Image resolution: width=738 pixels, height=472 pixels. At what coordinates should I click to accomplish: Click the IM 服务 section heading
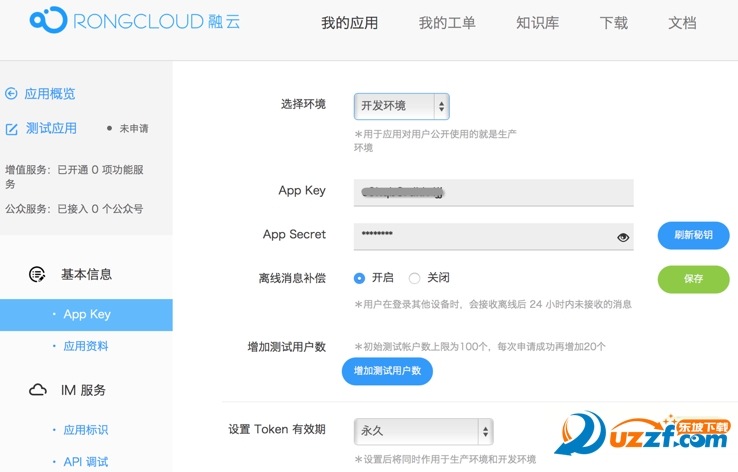[83, 390]
